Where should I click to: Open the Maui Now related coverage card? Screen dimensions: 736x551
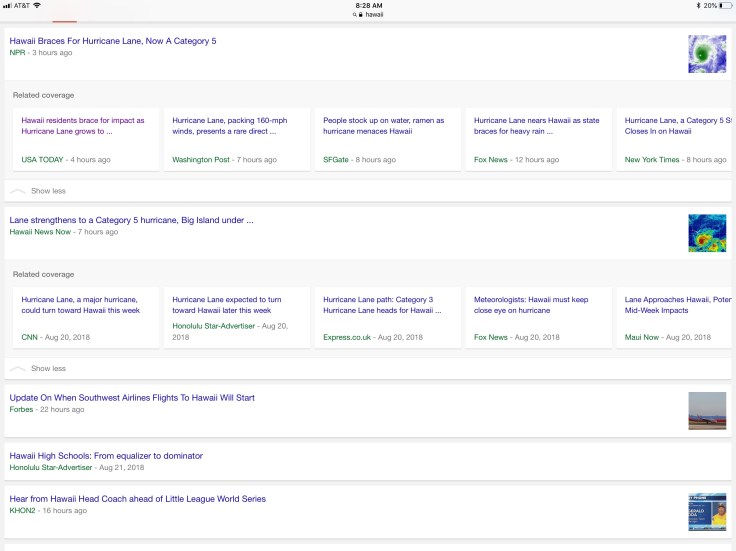click(675, 317)
